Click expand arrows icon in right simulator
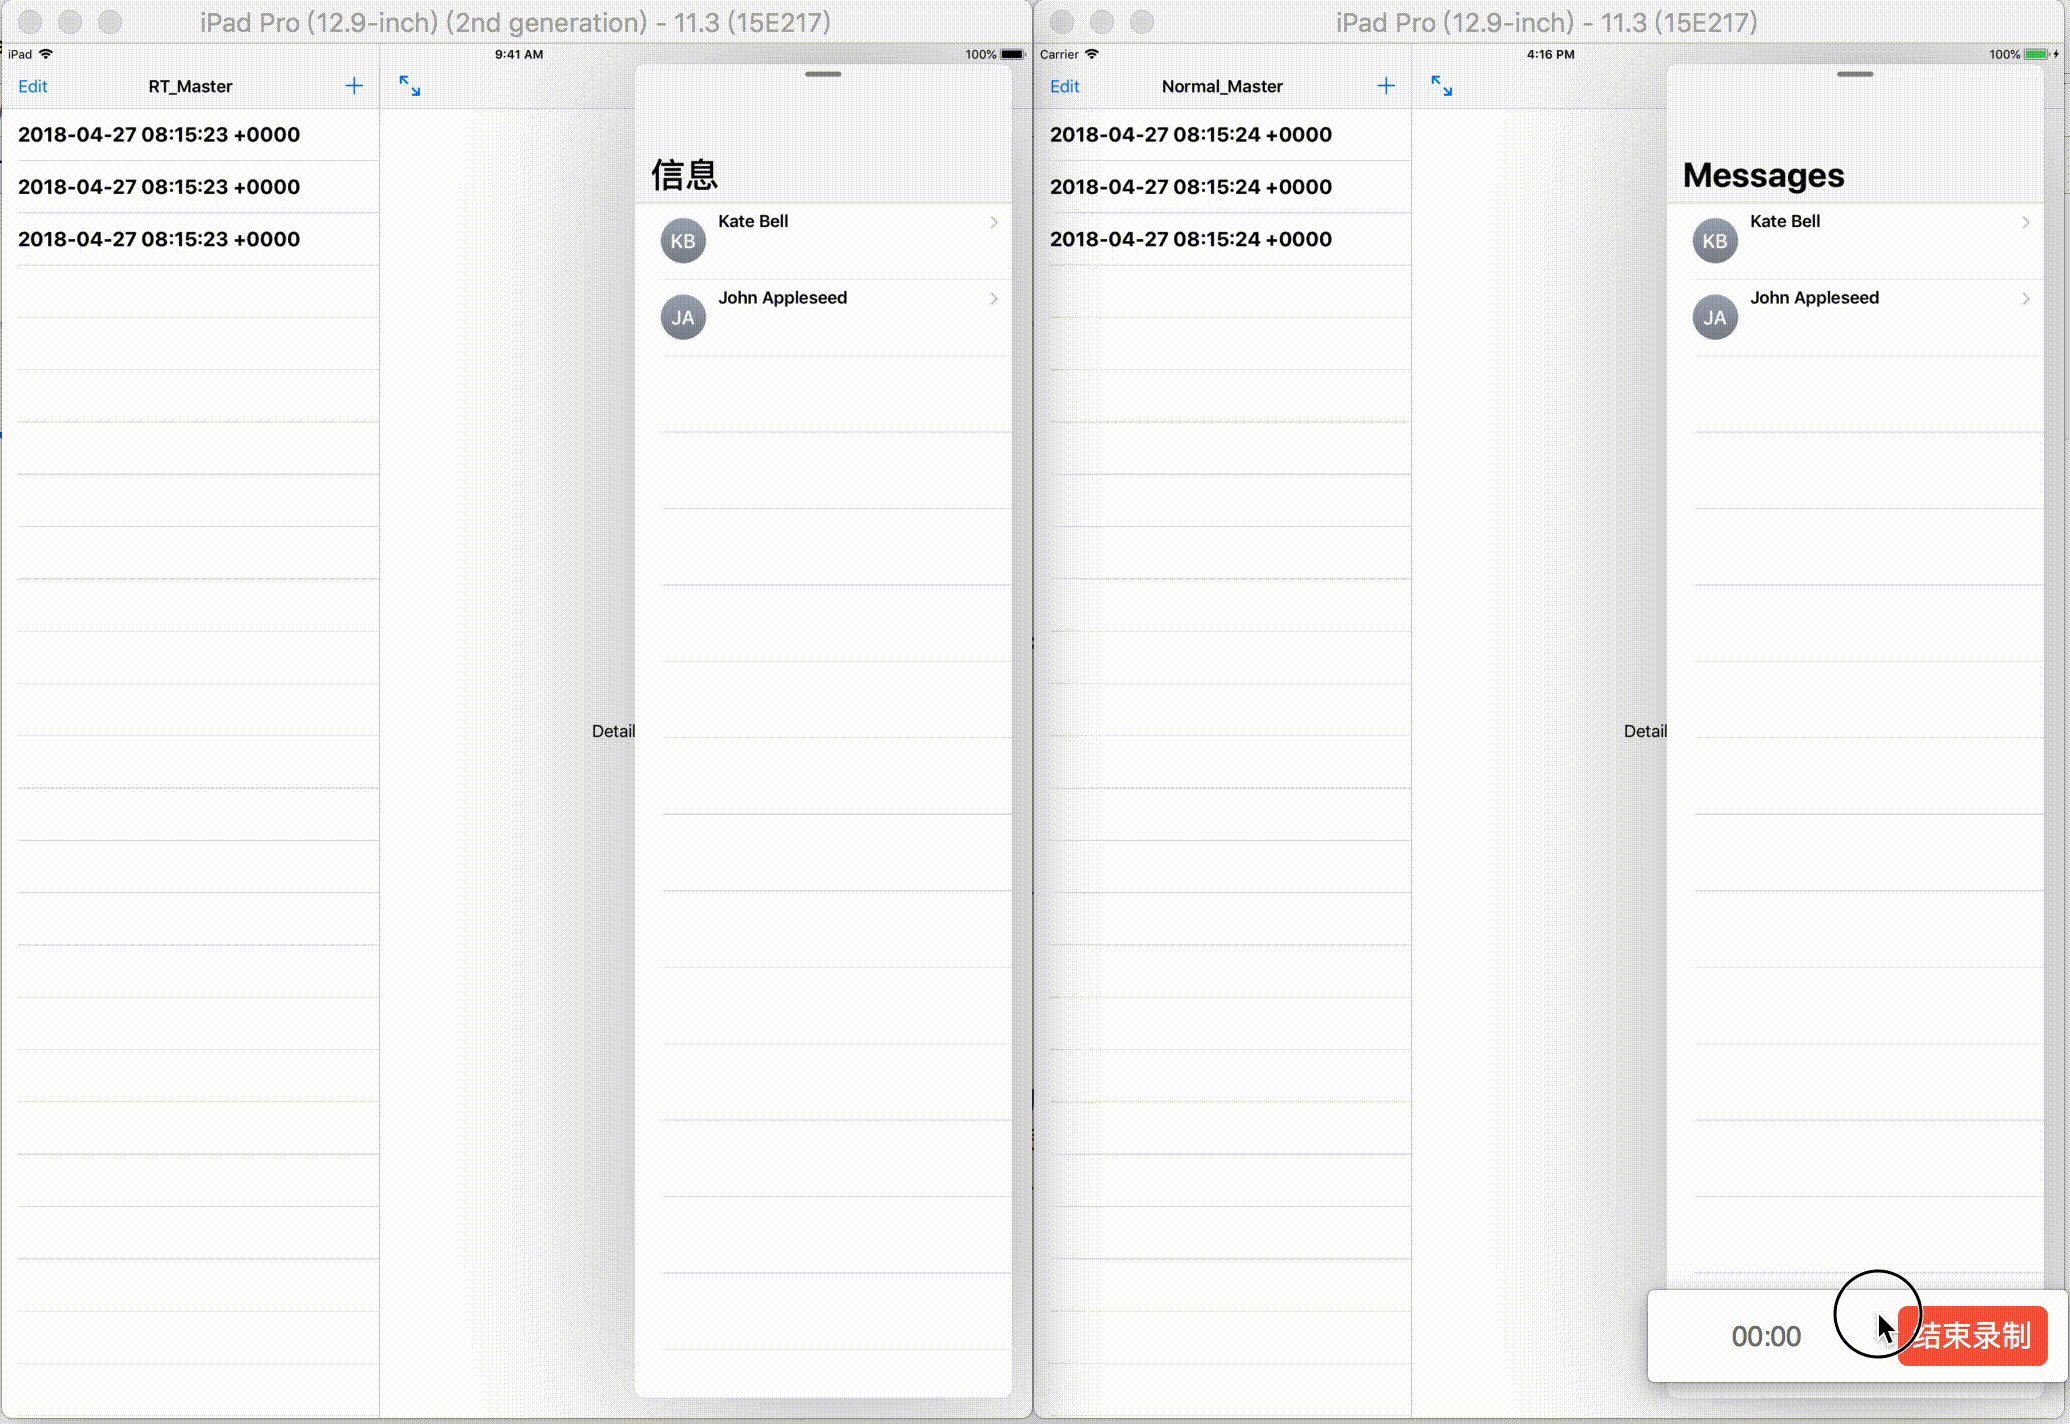The image size is (2070, 1424). point(1442,86)
